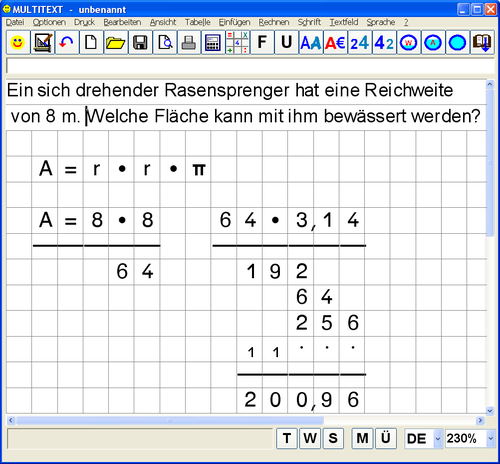Open a file with the yellow folder icon
This screenshot has height=464, width=500.
[x=116, y=42]
